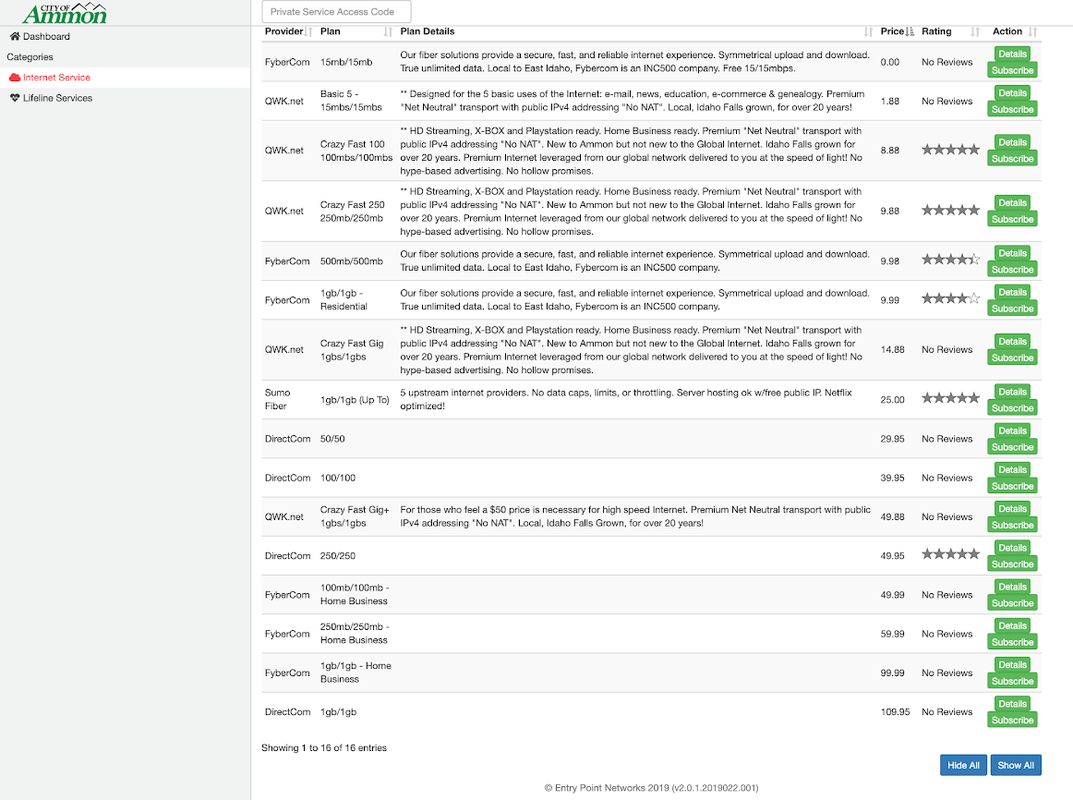The height and width of the screenshot is (800, 1073).
Task: Subscribe to the DirectCom 1gb/1gb plan
Action: (x=1012, y=720)
